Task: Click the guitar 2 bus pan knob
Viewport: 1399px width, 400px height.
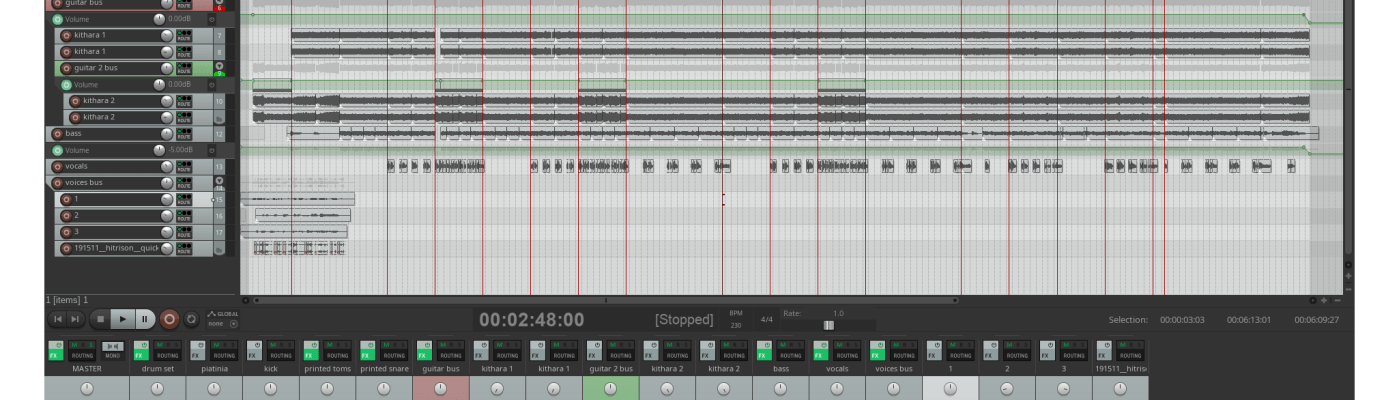Action: [x=611, y=388]
